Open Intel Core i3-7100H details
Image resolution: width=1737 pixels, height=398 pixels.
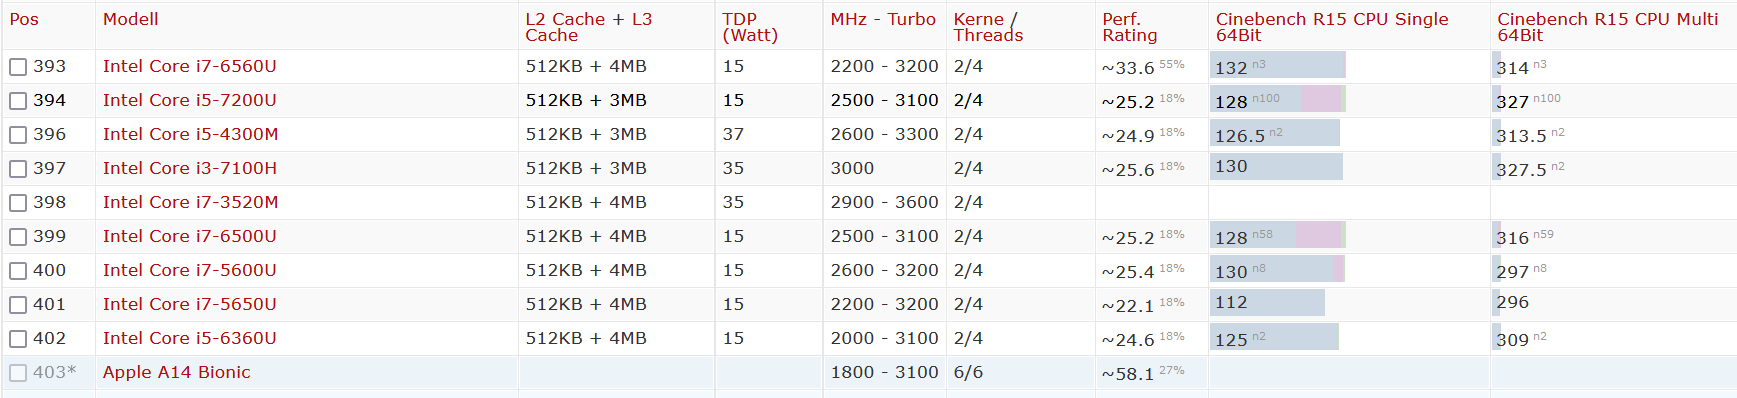(x=190, y=168)
